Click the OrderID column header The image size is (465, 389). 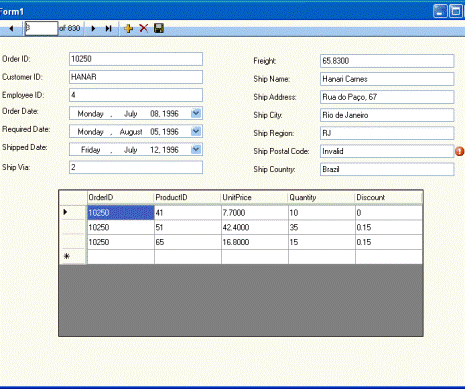coord(121,197)
